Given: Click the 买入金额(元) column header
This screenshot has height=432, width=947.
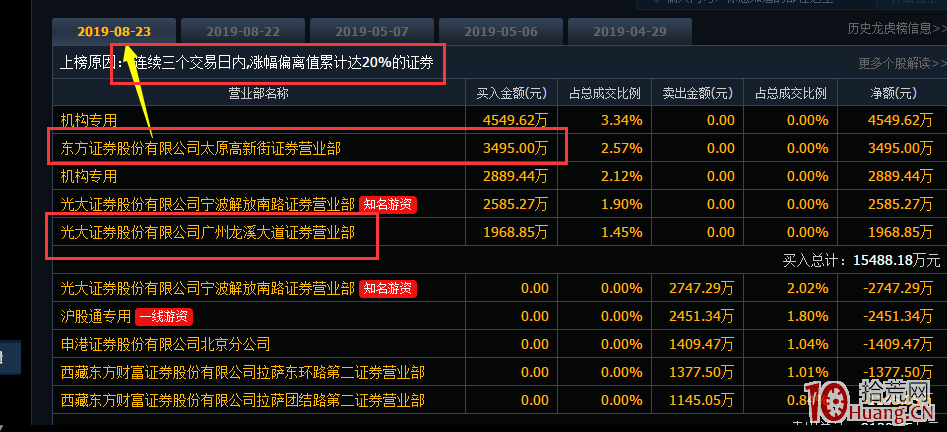Looking at the screenshot, I should pos(511,93).
